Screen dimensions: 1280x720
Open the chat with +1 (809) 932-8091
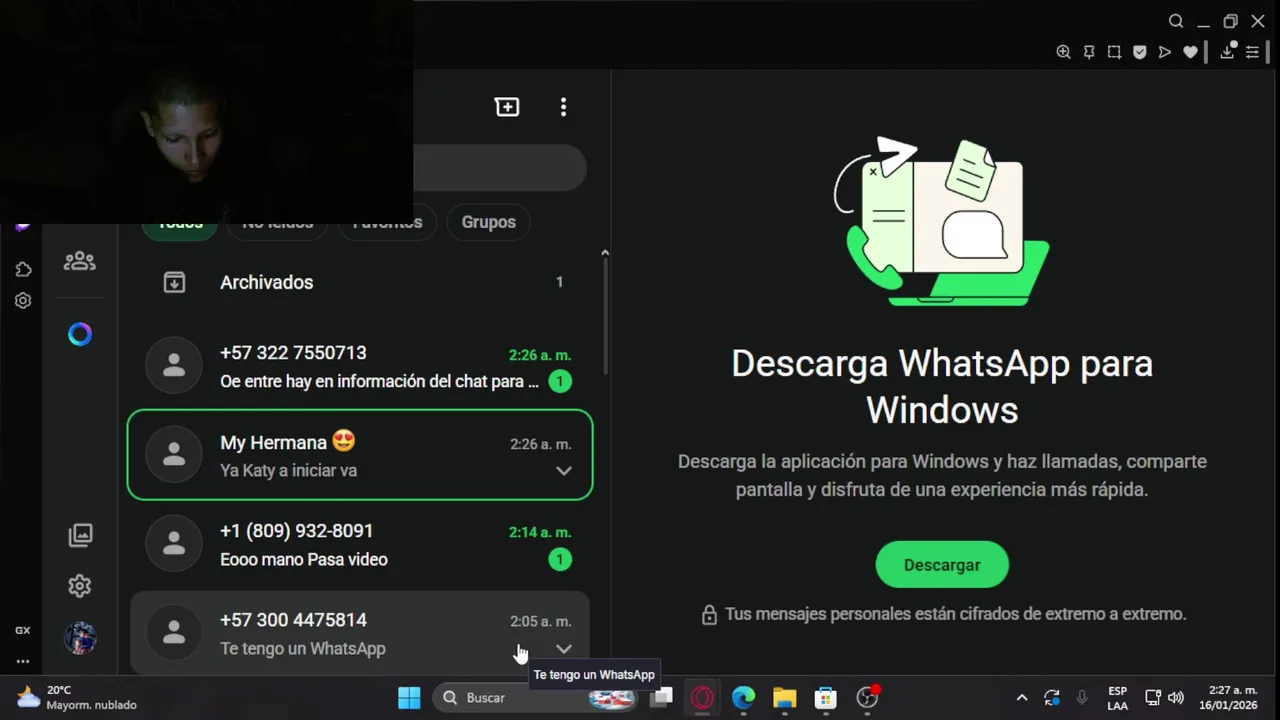[360, 544]
